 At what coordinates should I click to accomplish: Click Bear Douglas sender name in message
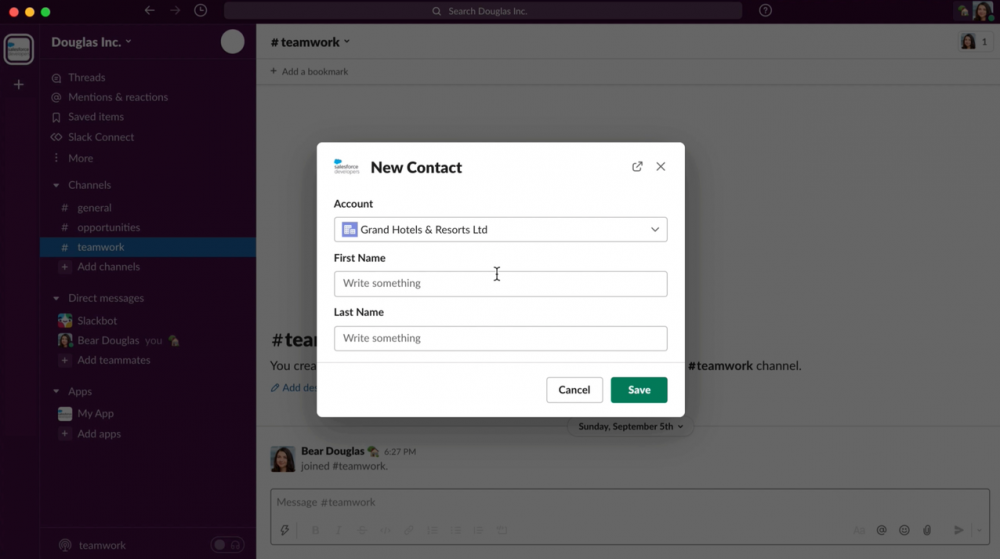[x=332, y=451]
